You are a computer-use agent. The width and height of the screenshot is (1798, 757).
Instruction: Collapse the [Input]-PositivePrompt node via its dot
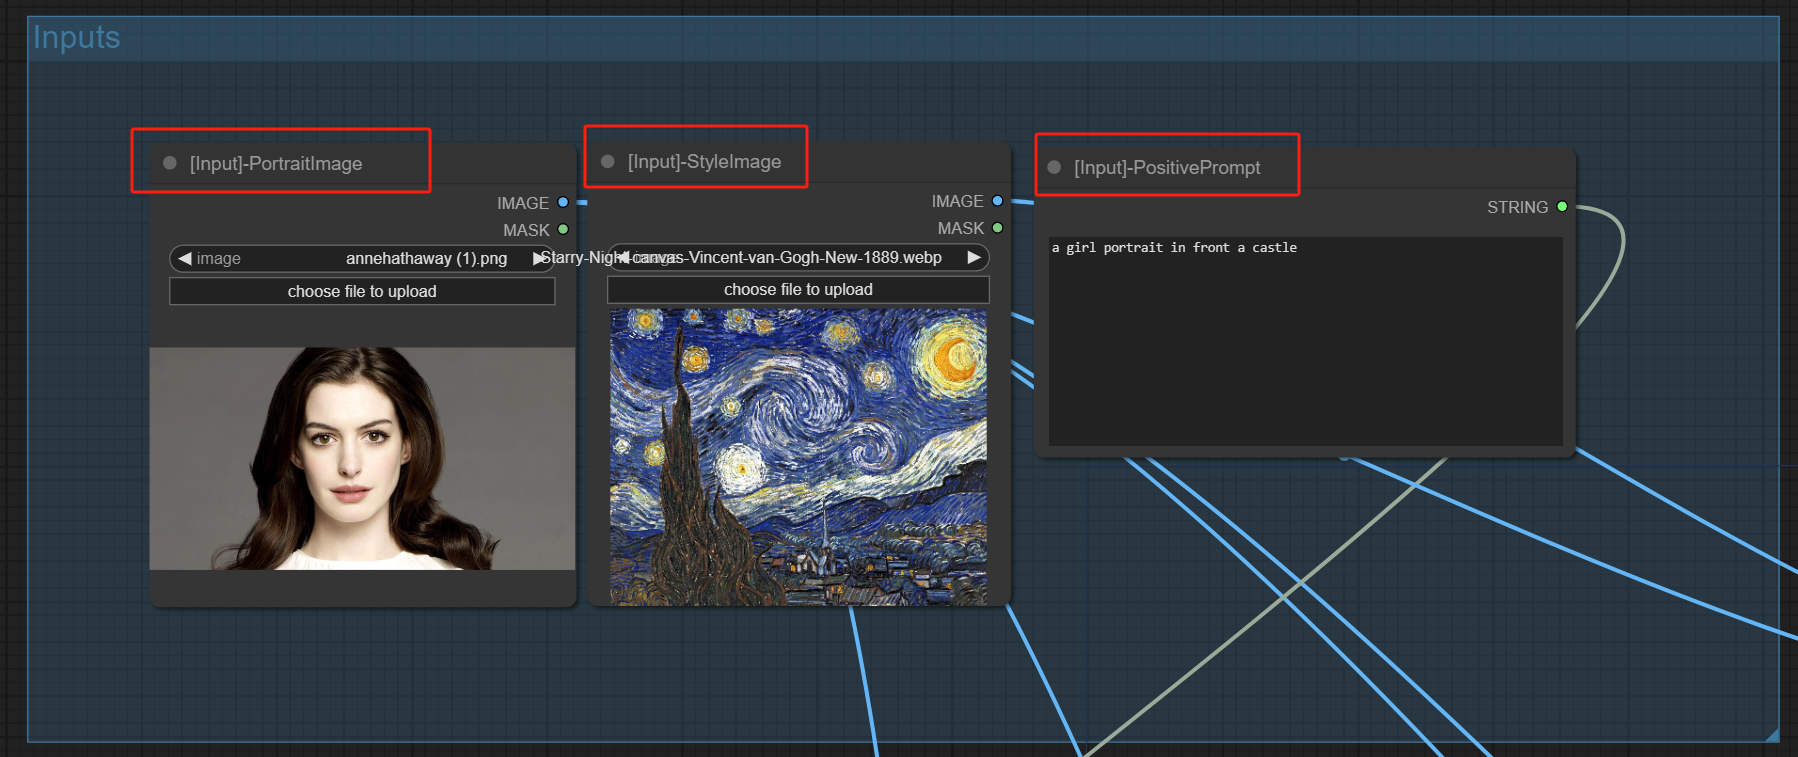click(x=1054, y=167)
